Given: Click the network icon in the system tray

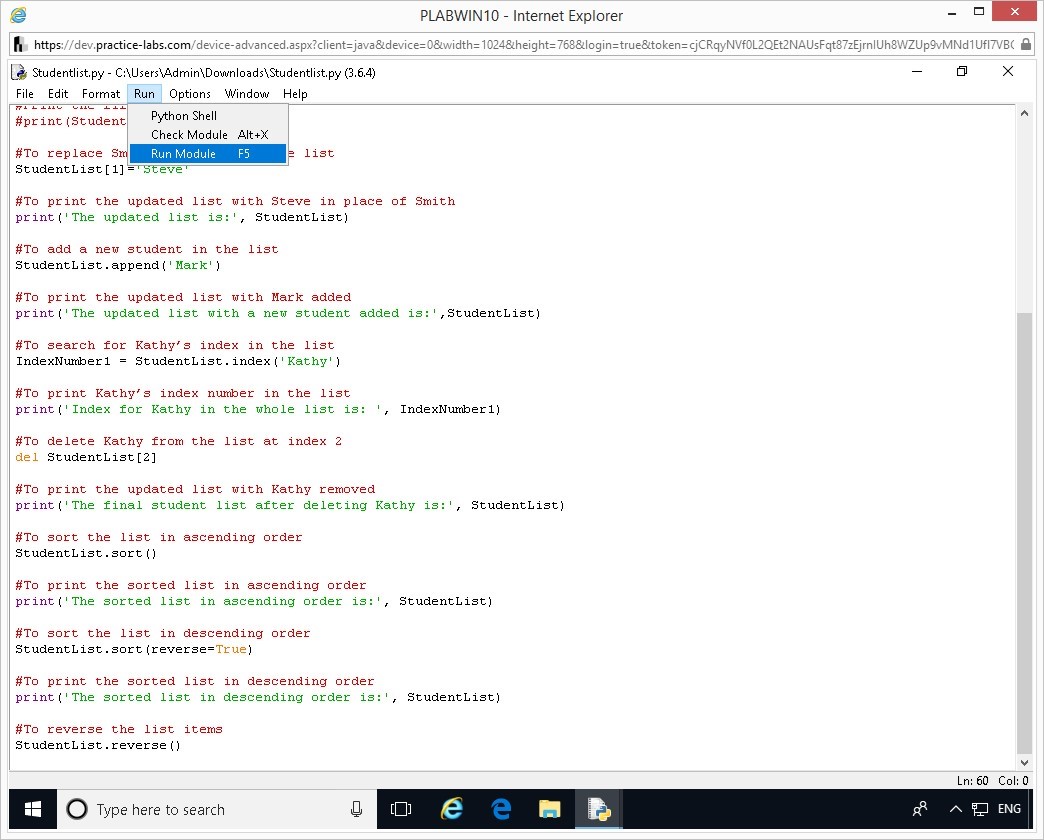Looking at the screenshot, I should click(x=980, y=809).
